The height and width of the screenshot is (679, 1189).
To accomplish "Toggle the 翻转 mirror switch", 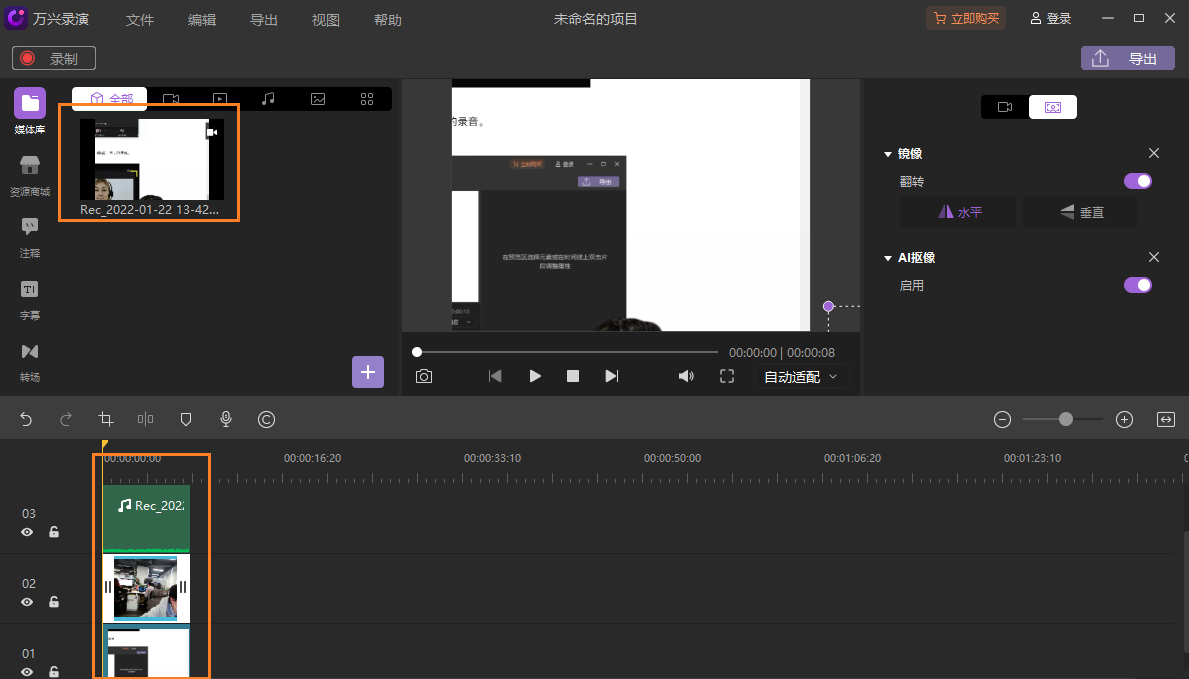I will [x=1137, y=181].
